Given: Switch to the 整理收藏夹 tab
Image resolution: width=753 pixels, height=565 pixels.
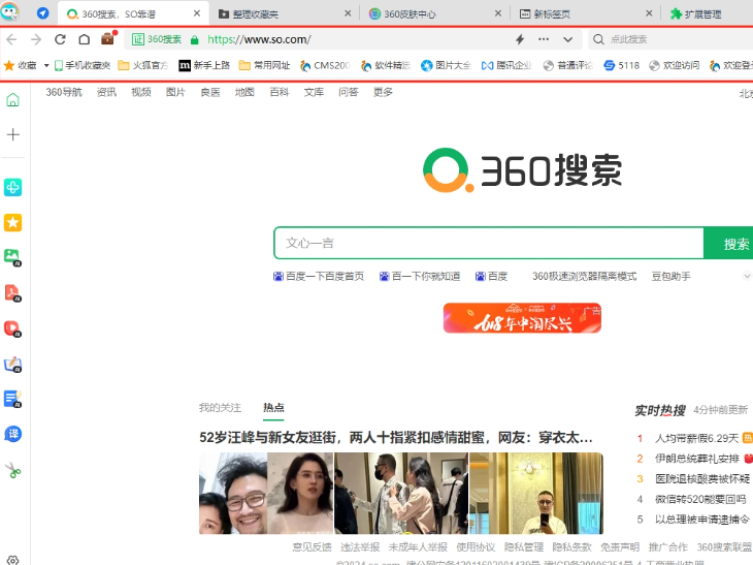Looking at the screenshot, I should click(283, 14).
